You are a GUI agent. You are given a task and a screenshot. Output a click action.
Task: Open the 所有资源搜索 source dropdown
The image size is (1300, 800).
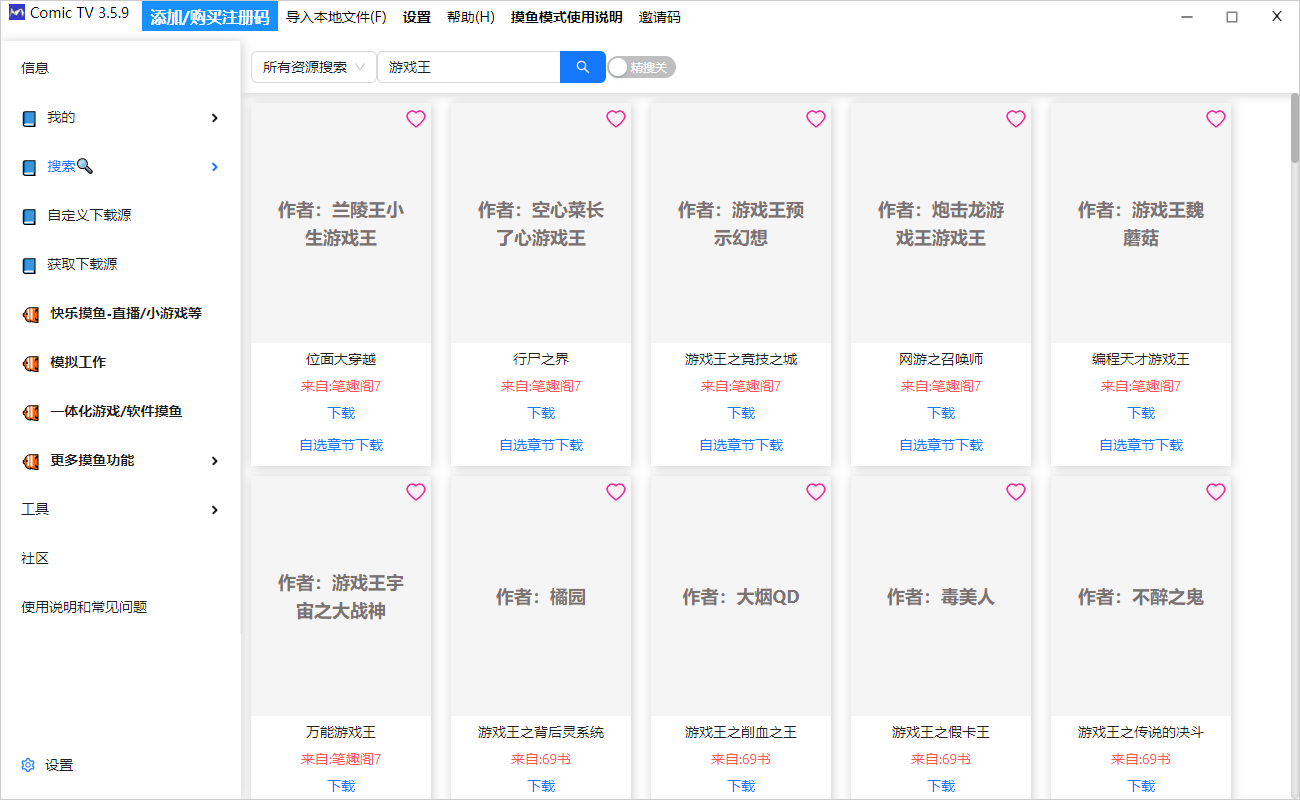[314, 67]
